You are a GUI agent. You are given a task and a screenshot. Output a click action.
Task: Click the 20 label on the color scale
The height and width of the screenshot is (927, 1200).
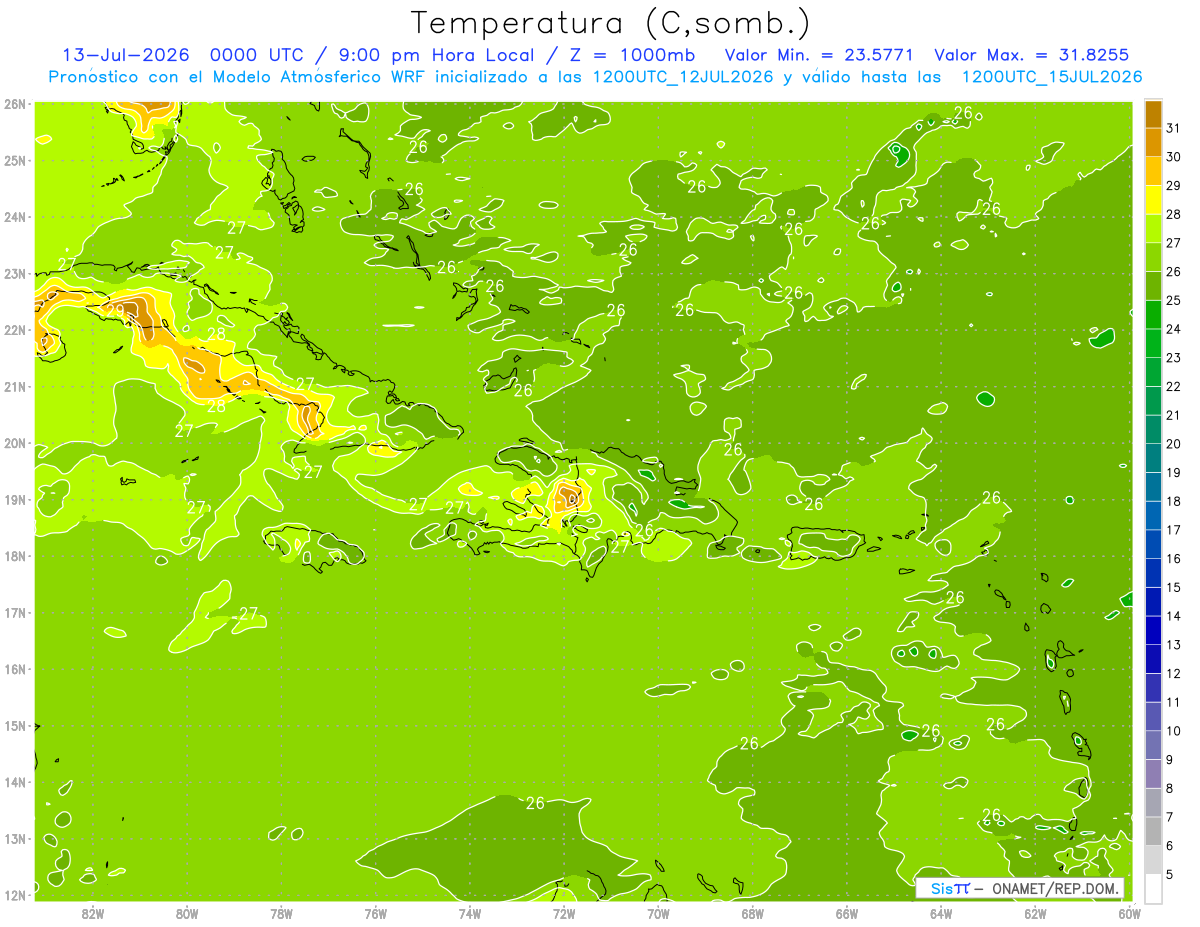click(1174, 444)
